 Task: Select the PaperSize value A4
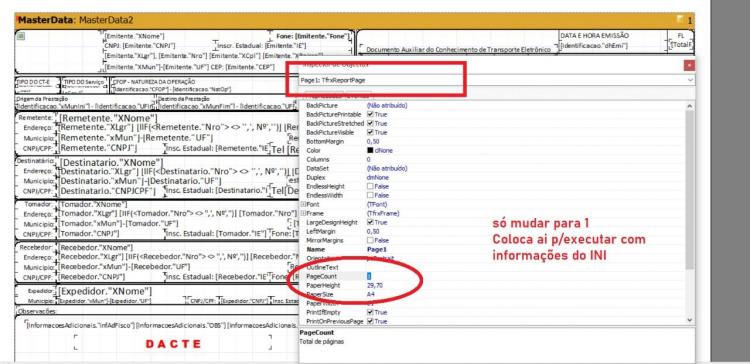[x=370, y=295]
